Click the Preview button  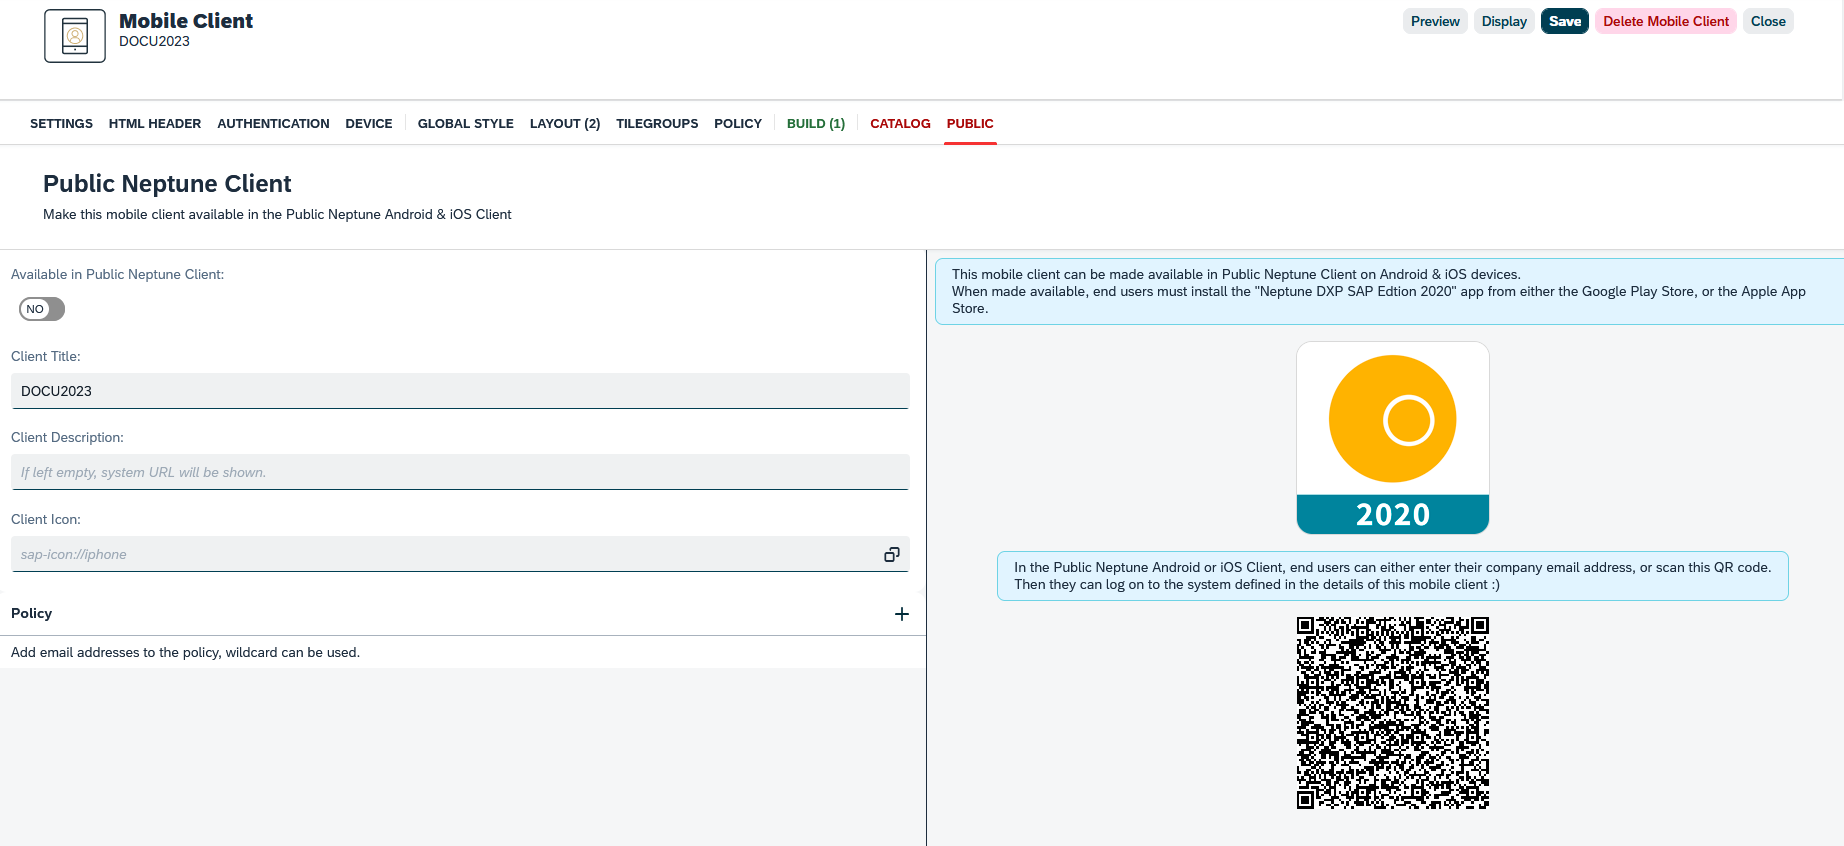[x=1435, y=21]
